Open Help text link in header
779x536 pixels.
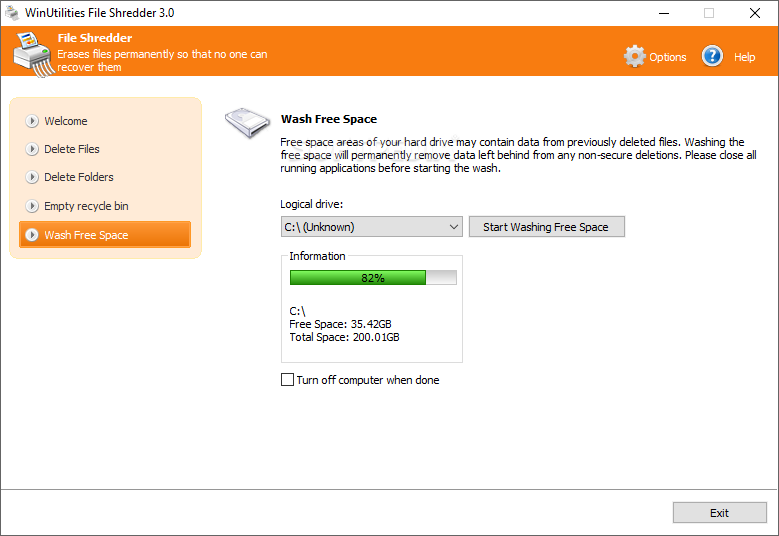[744, 57]
